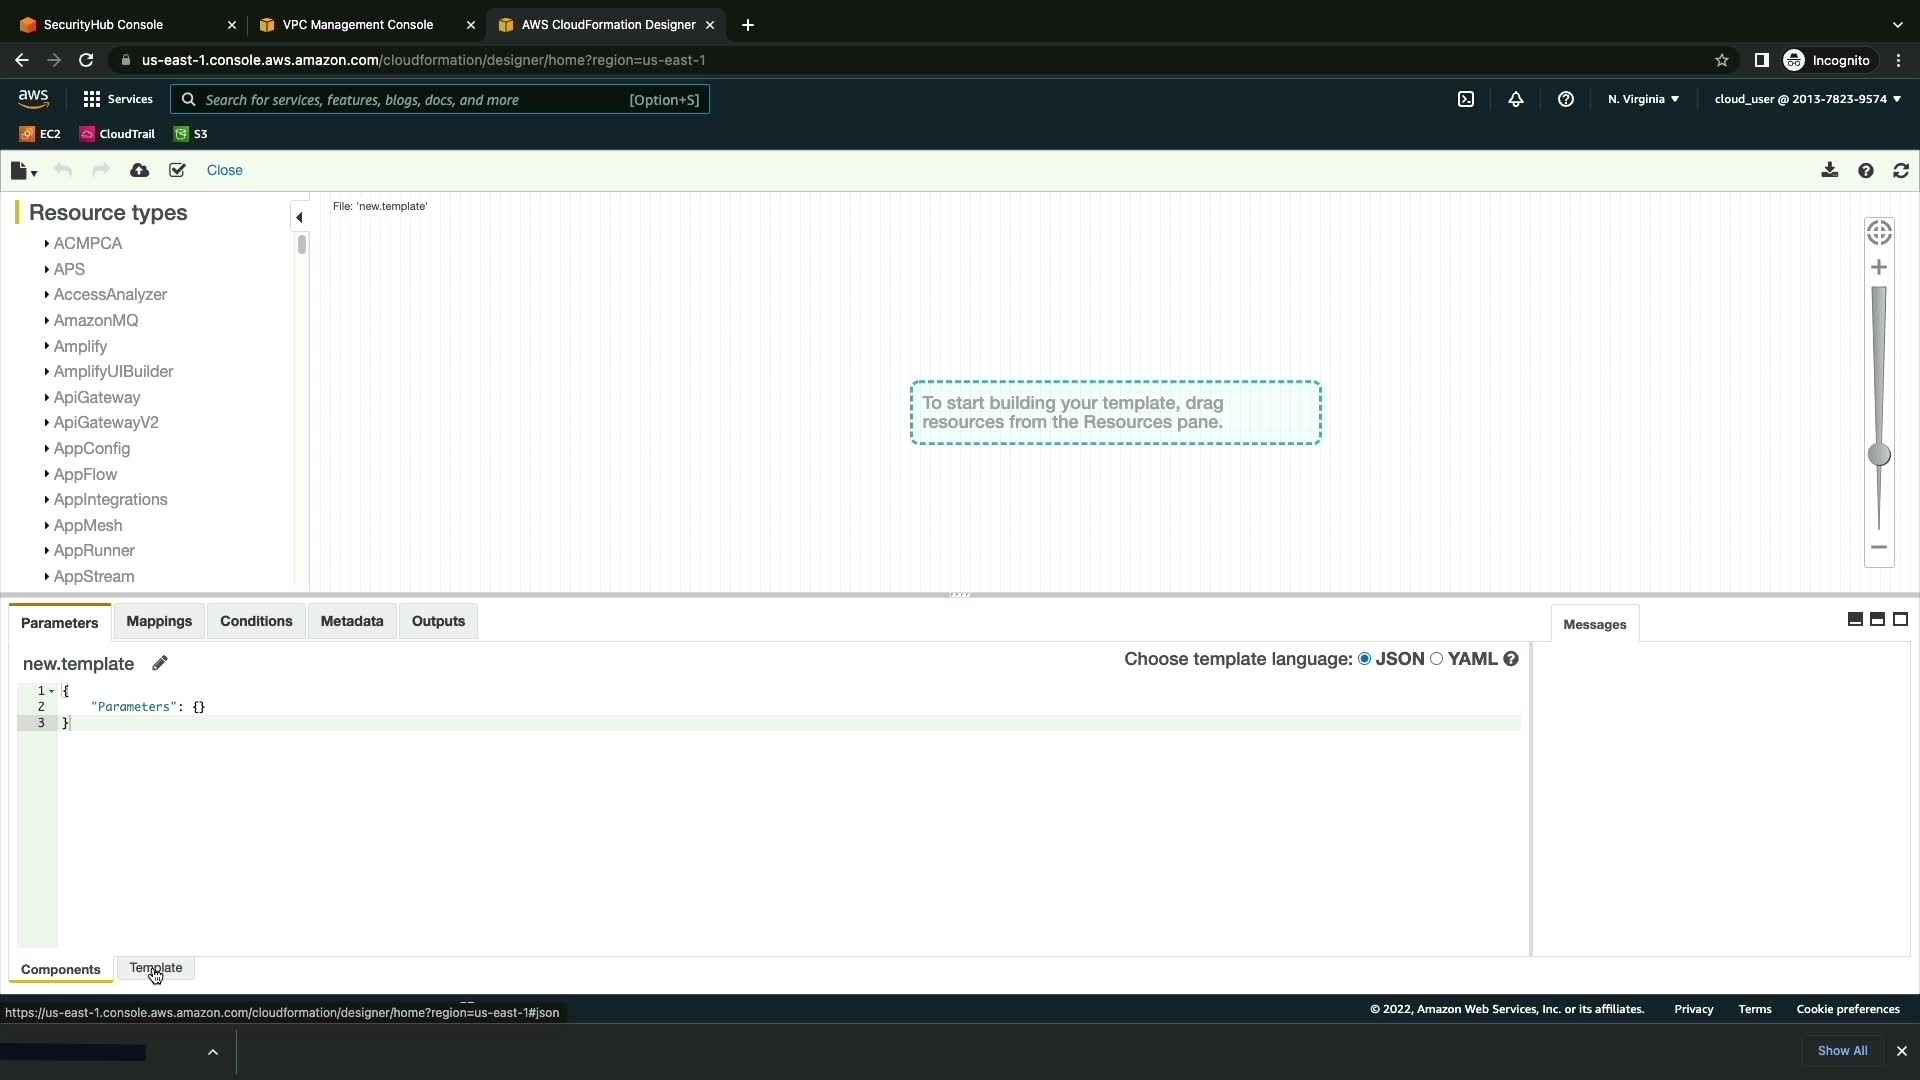Screen dimensions: 1920x1080
Task: Select the YAML template language
Action: point(1437,659)
